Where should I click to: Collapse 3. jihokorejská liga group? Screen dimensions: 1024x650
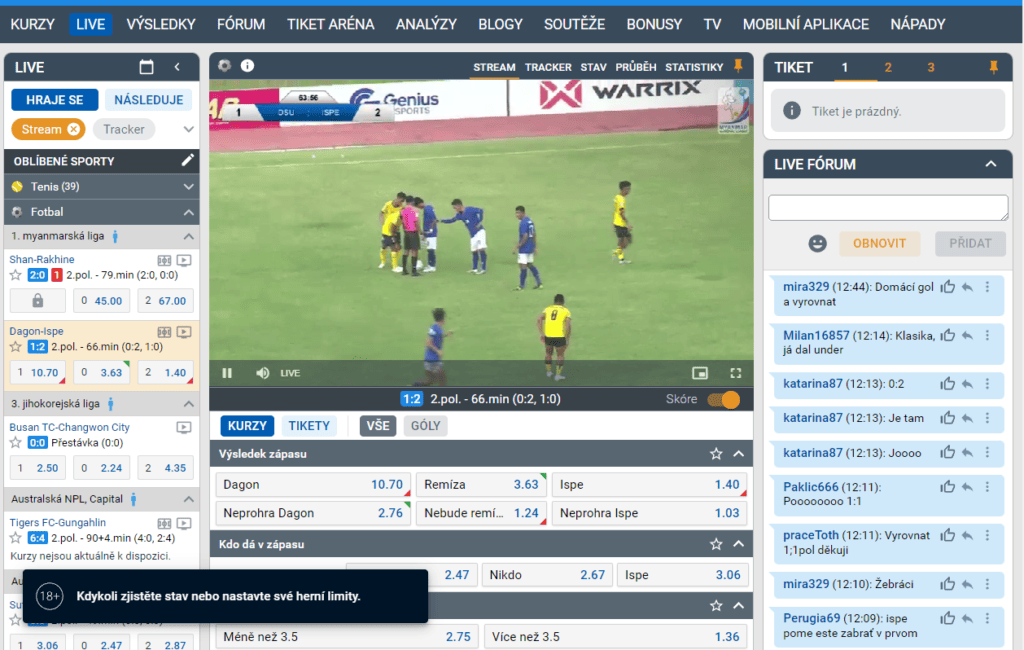pyautogui.click(x=188, y=404)
